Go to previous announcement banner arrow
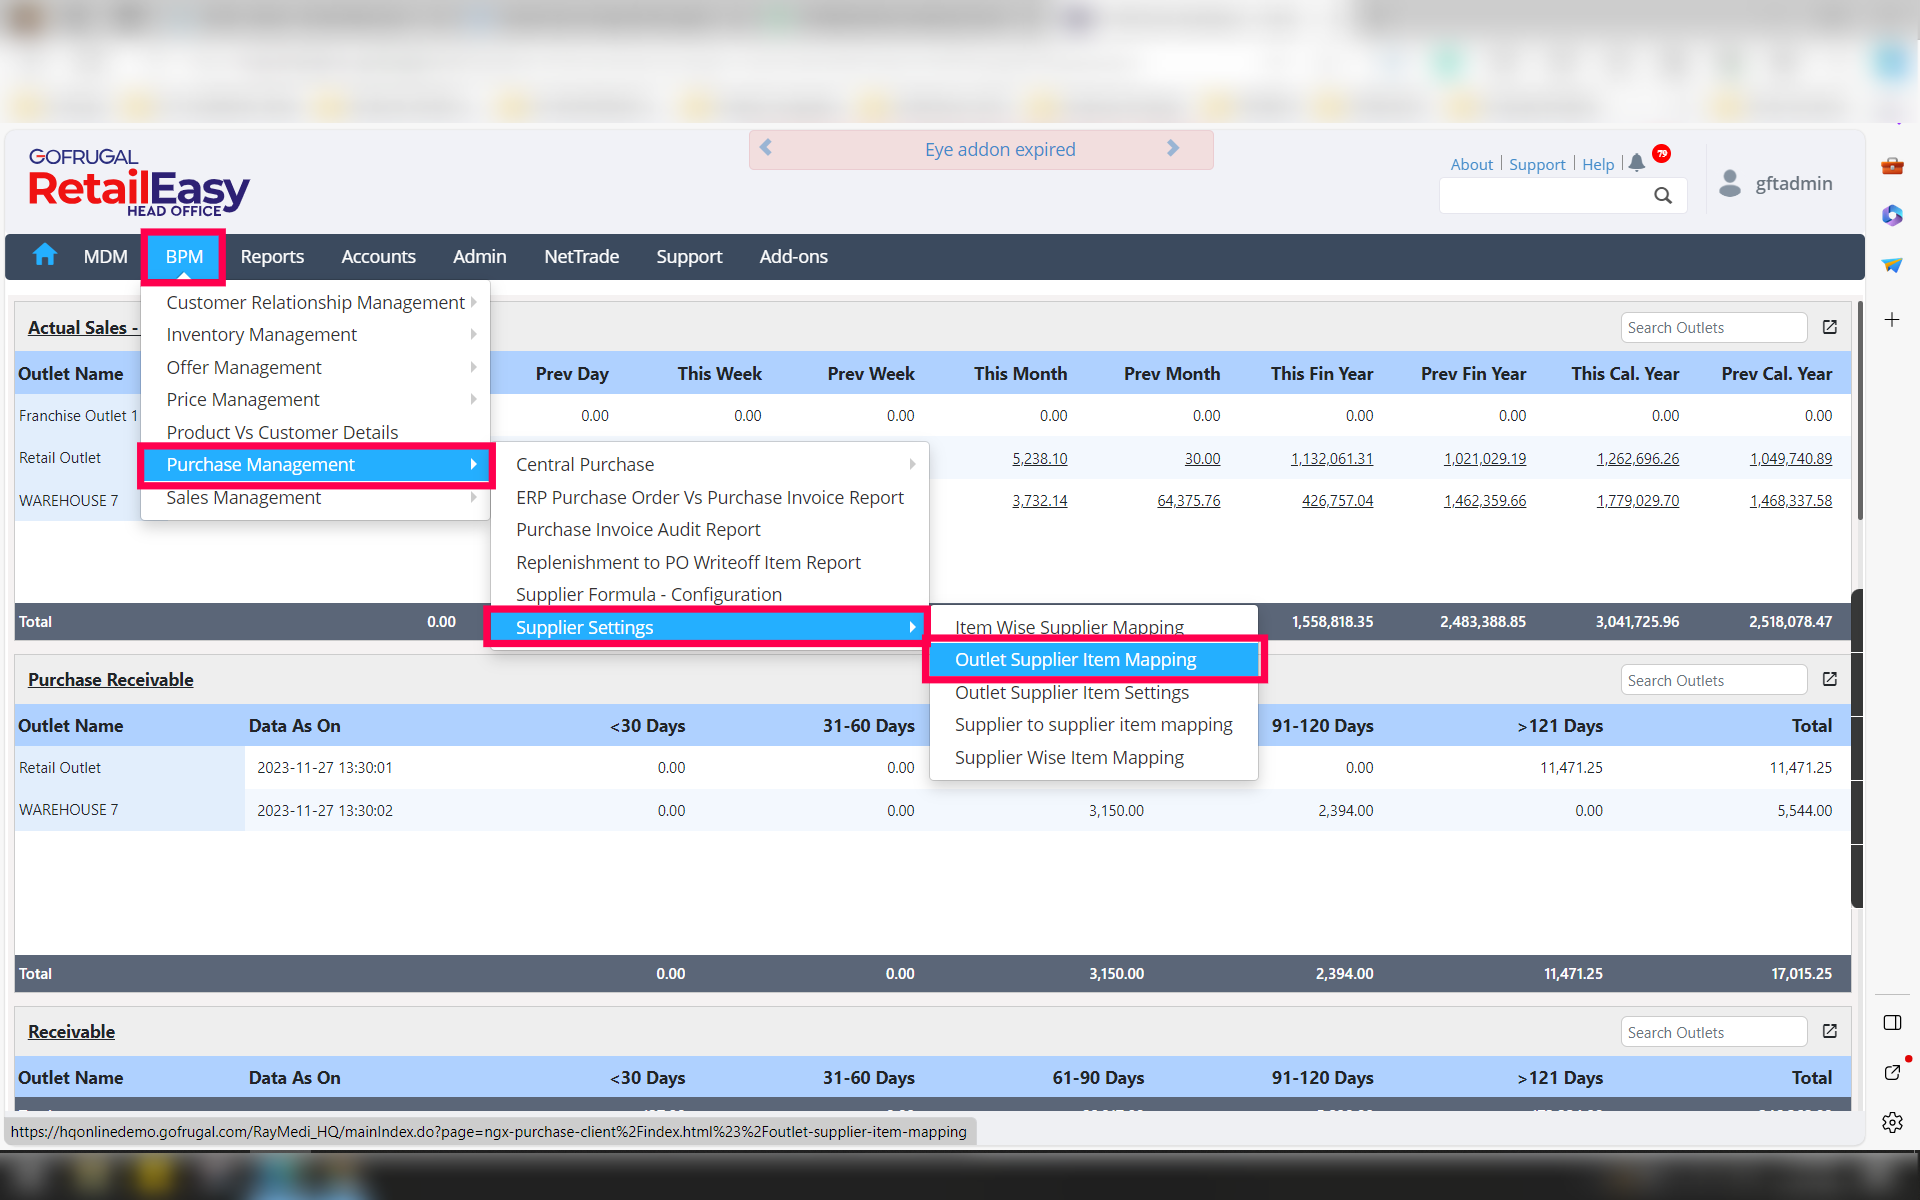 tap(766, 148)
